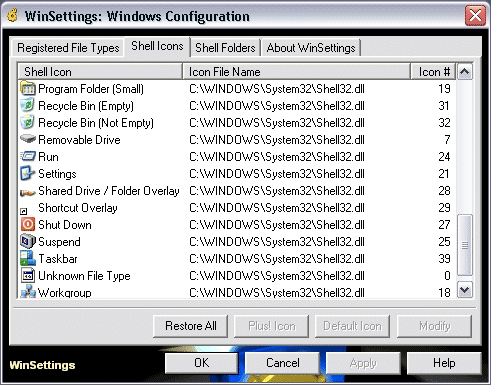This screenshot has width=491, height=385.
Task: Select the "Recycle Bin (Not Empty)" row text
Action: coord(96,123)
